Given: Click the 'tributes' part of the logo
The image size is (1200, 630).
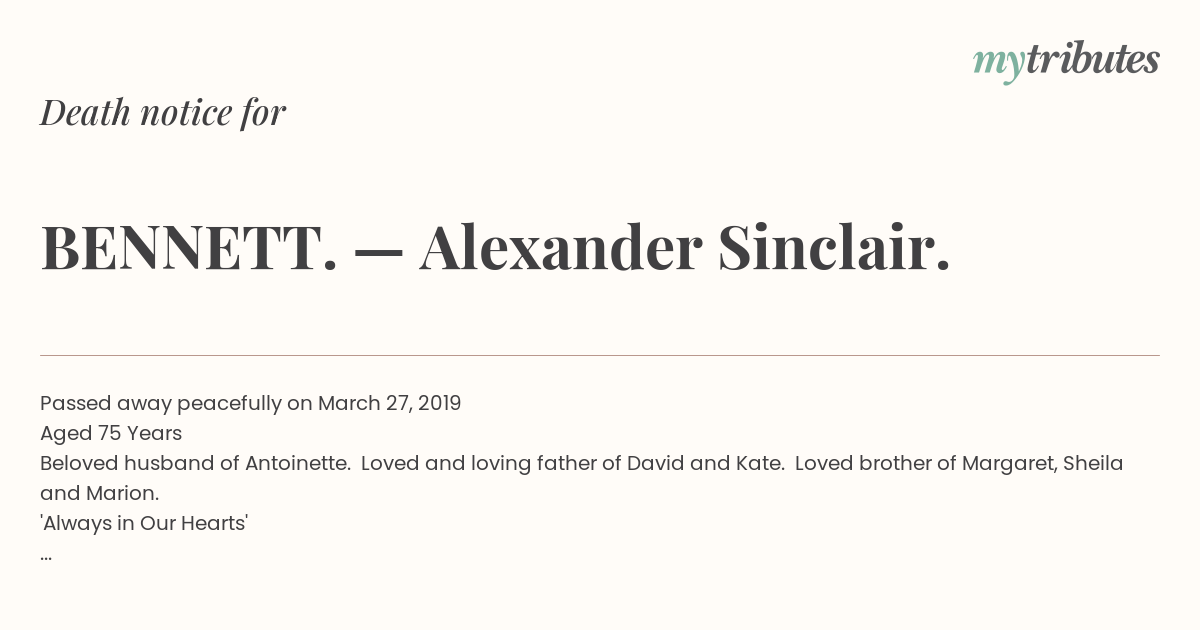Looking at the screenshot, I should [x=1092, y=60].
